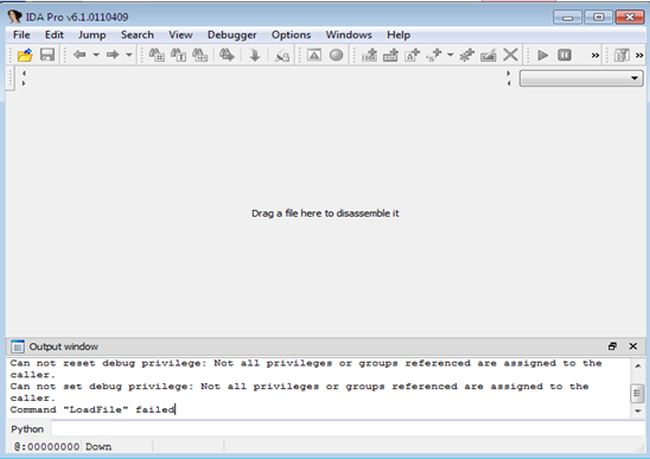650x459 pixels.
Task: Click 'Can not set debug privilege' line
Action: coord(299,392)
